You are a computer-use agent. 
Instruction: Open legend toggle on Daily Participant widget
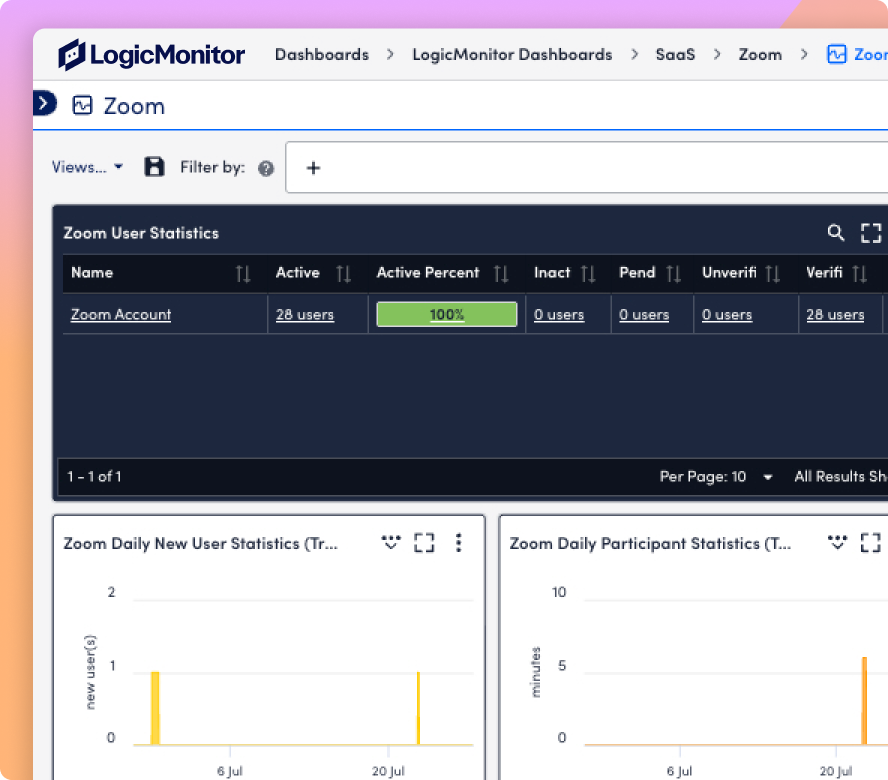click(x=837, y=542)
